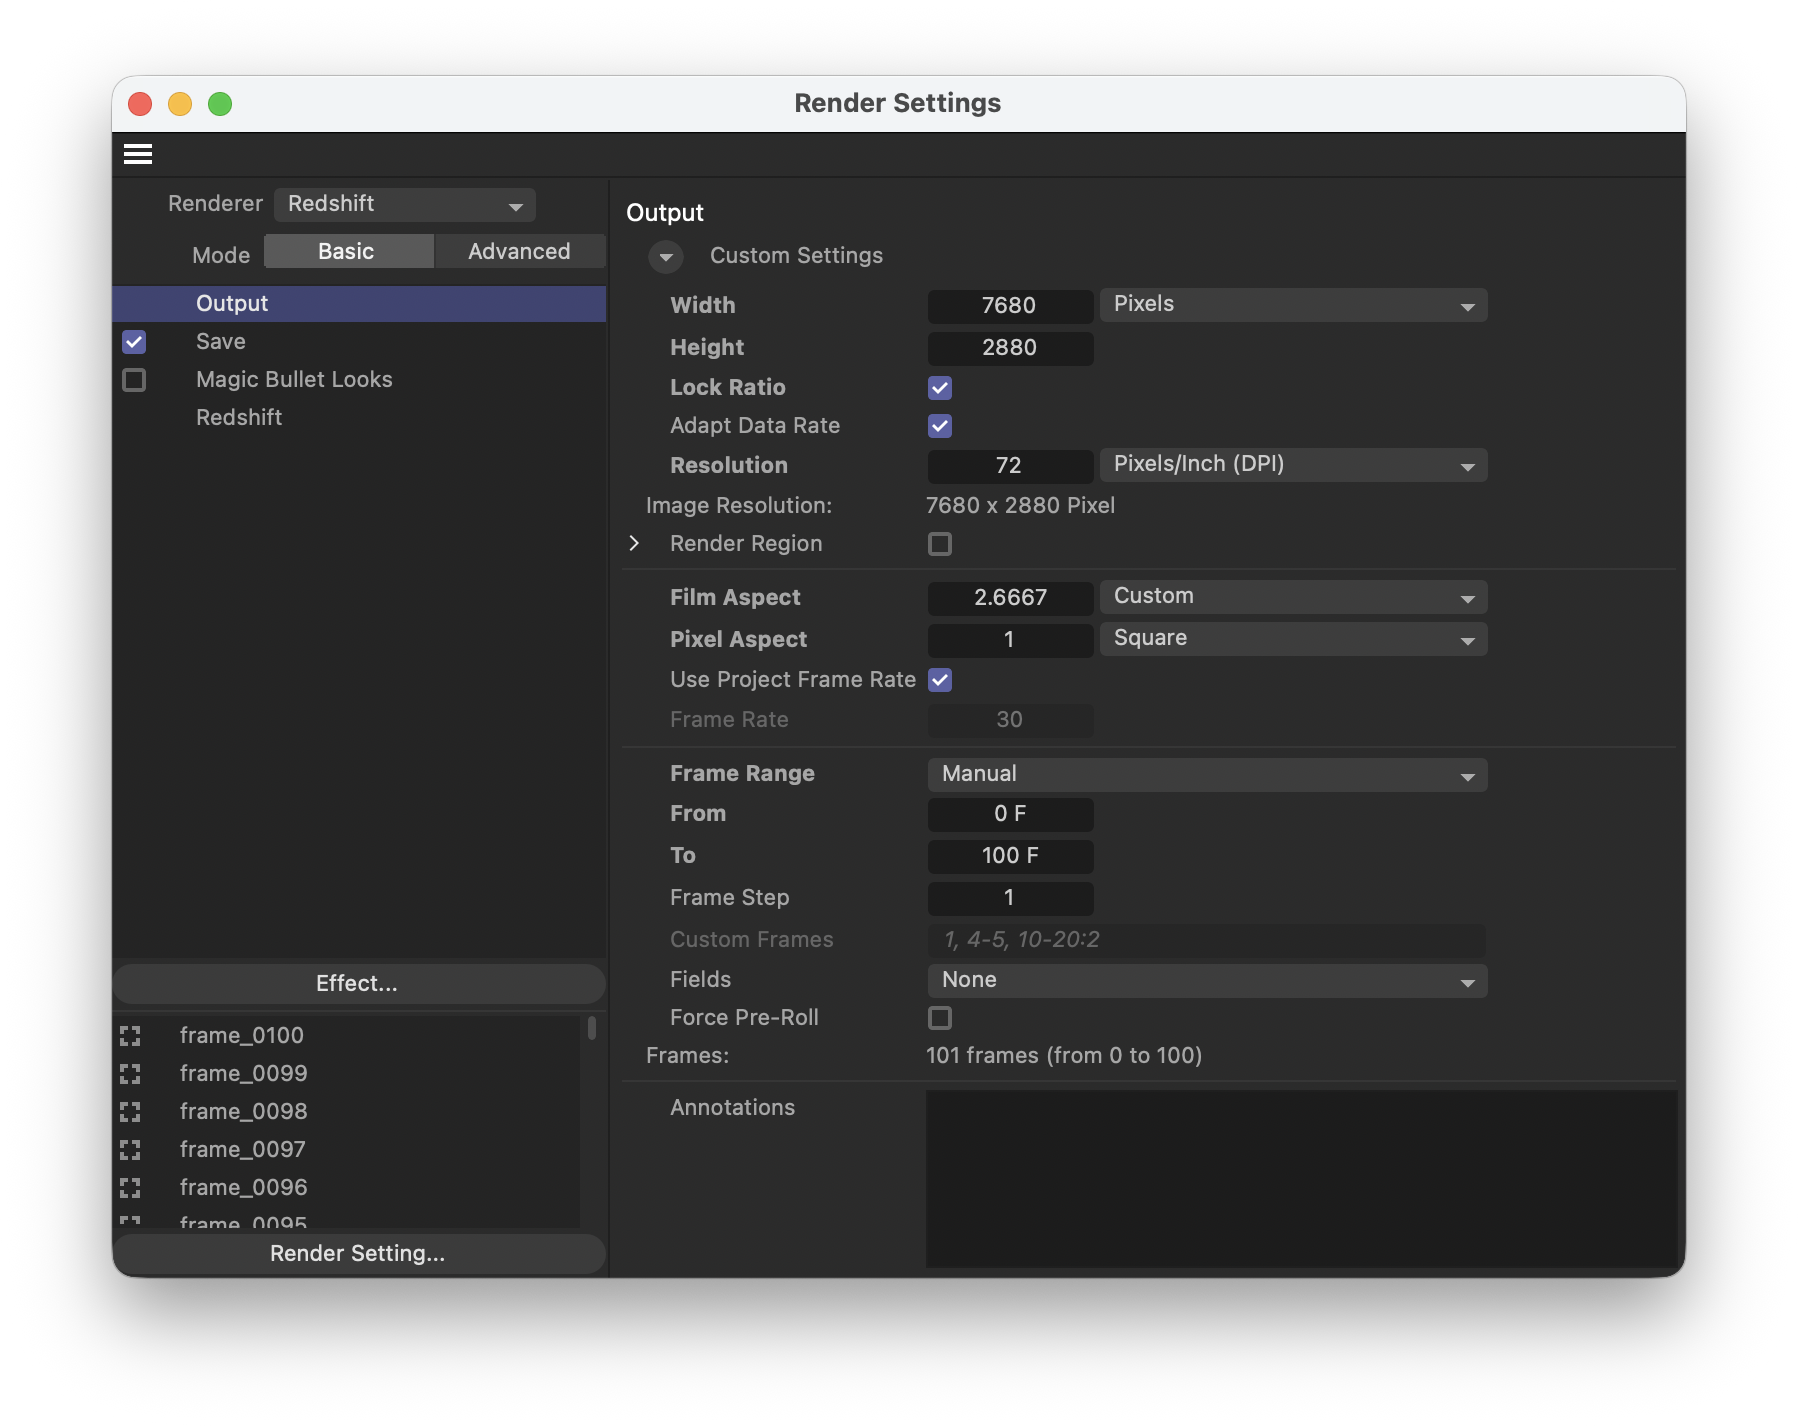
Task: Click the Width value field
Action: 1009,306
